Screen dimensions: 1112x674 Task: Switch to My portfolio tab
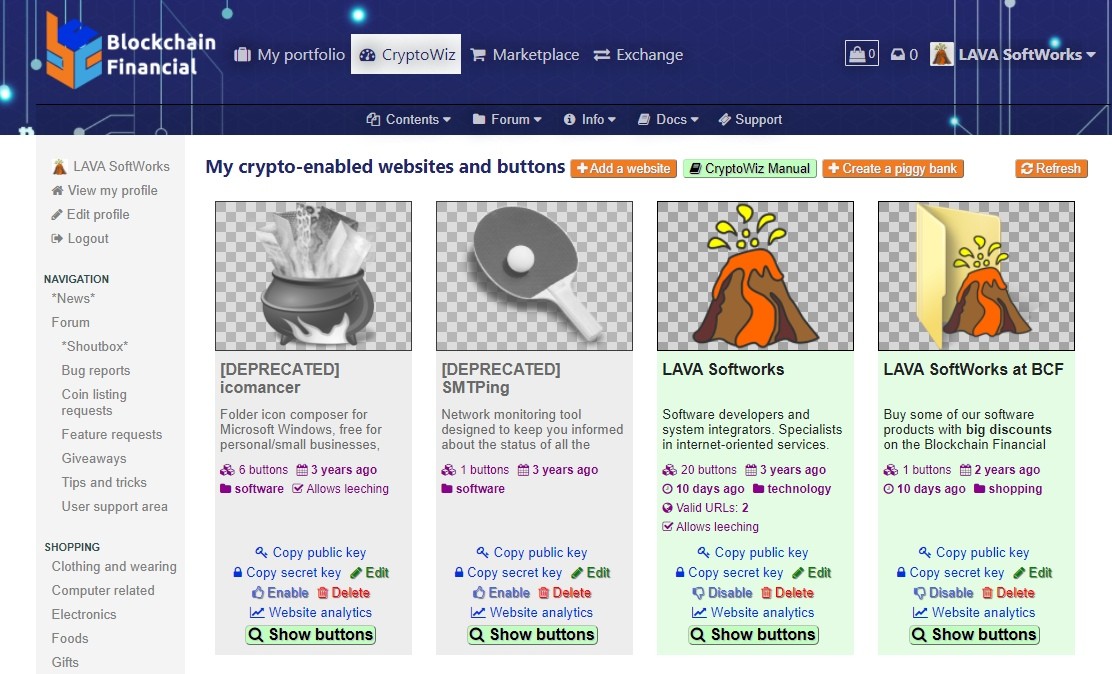coord(289,55)
